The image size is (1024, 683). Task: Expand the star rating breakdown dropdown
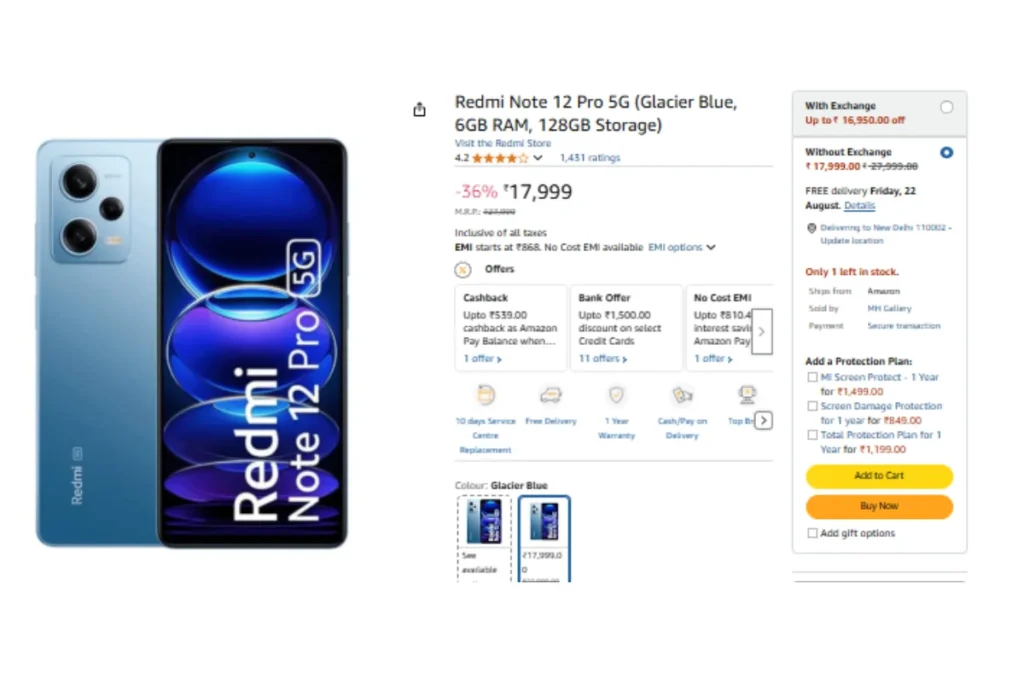[x=538, y=158]
